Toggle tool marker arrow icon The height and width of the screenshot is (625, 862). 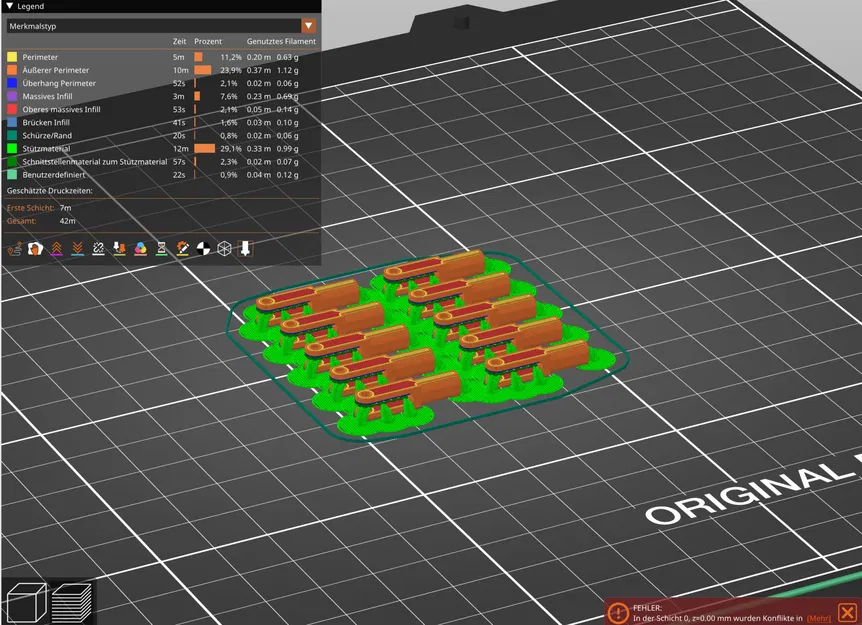(245, 249)
